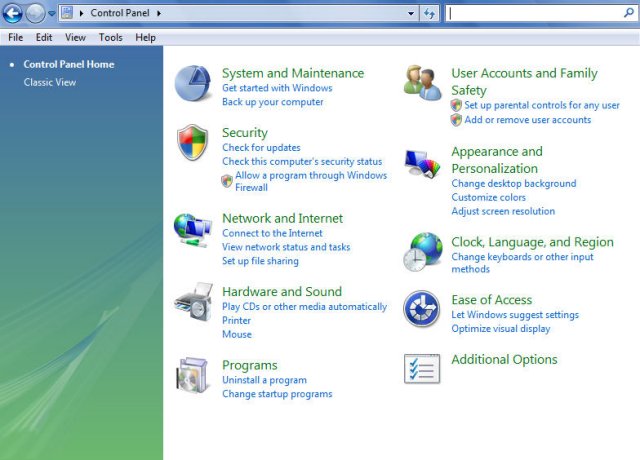Open the Help menu
The height and width of the screenshot is (460, 640).
click(x=145, y=38)
